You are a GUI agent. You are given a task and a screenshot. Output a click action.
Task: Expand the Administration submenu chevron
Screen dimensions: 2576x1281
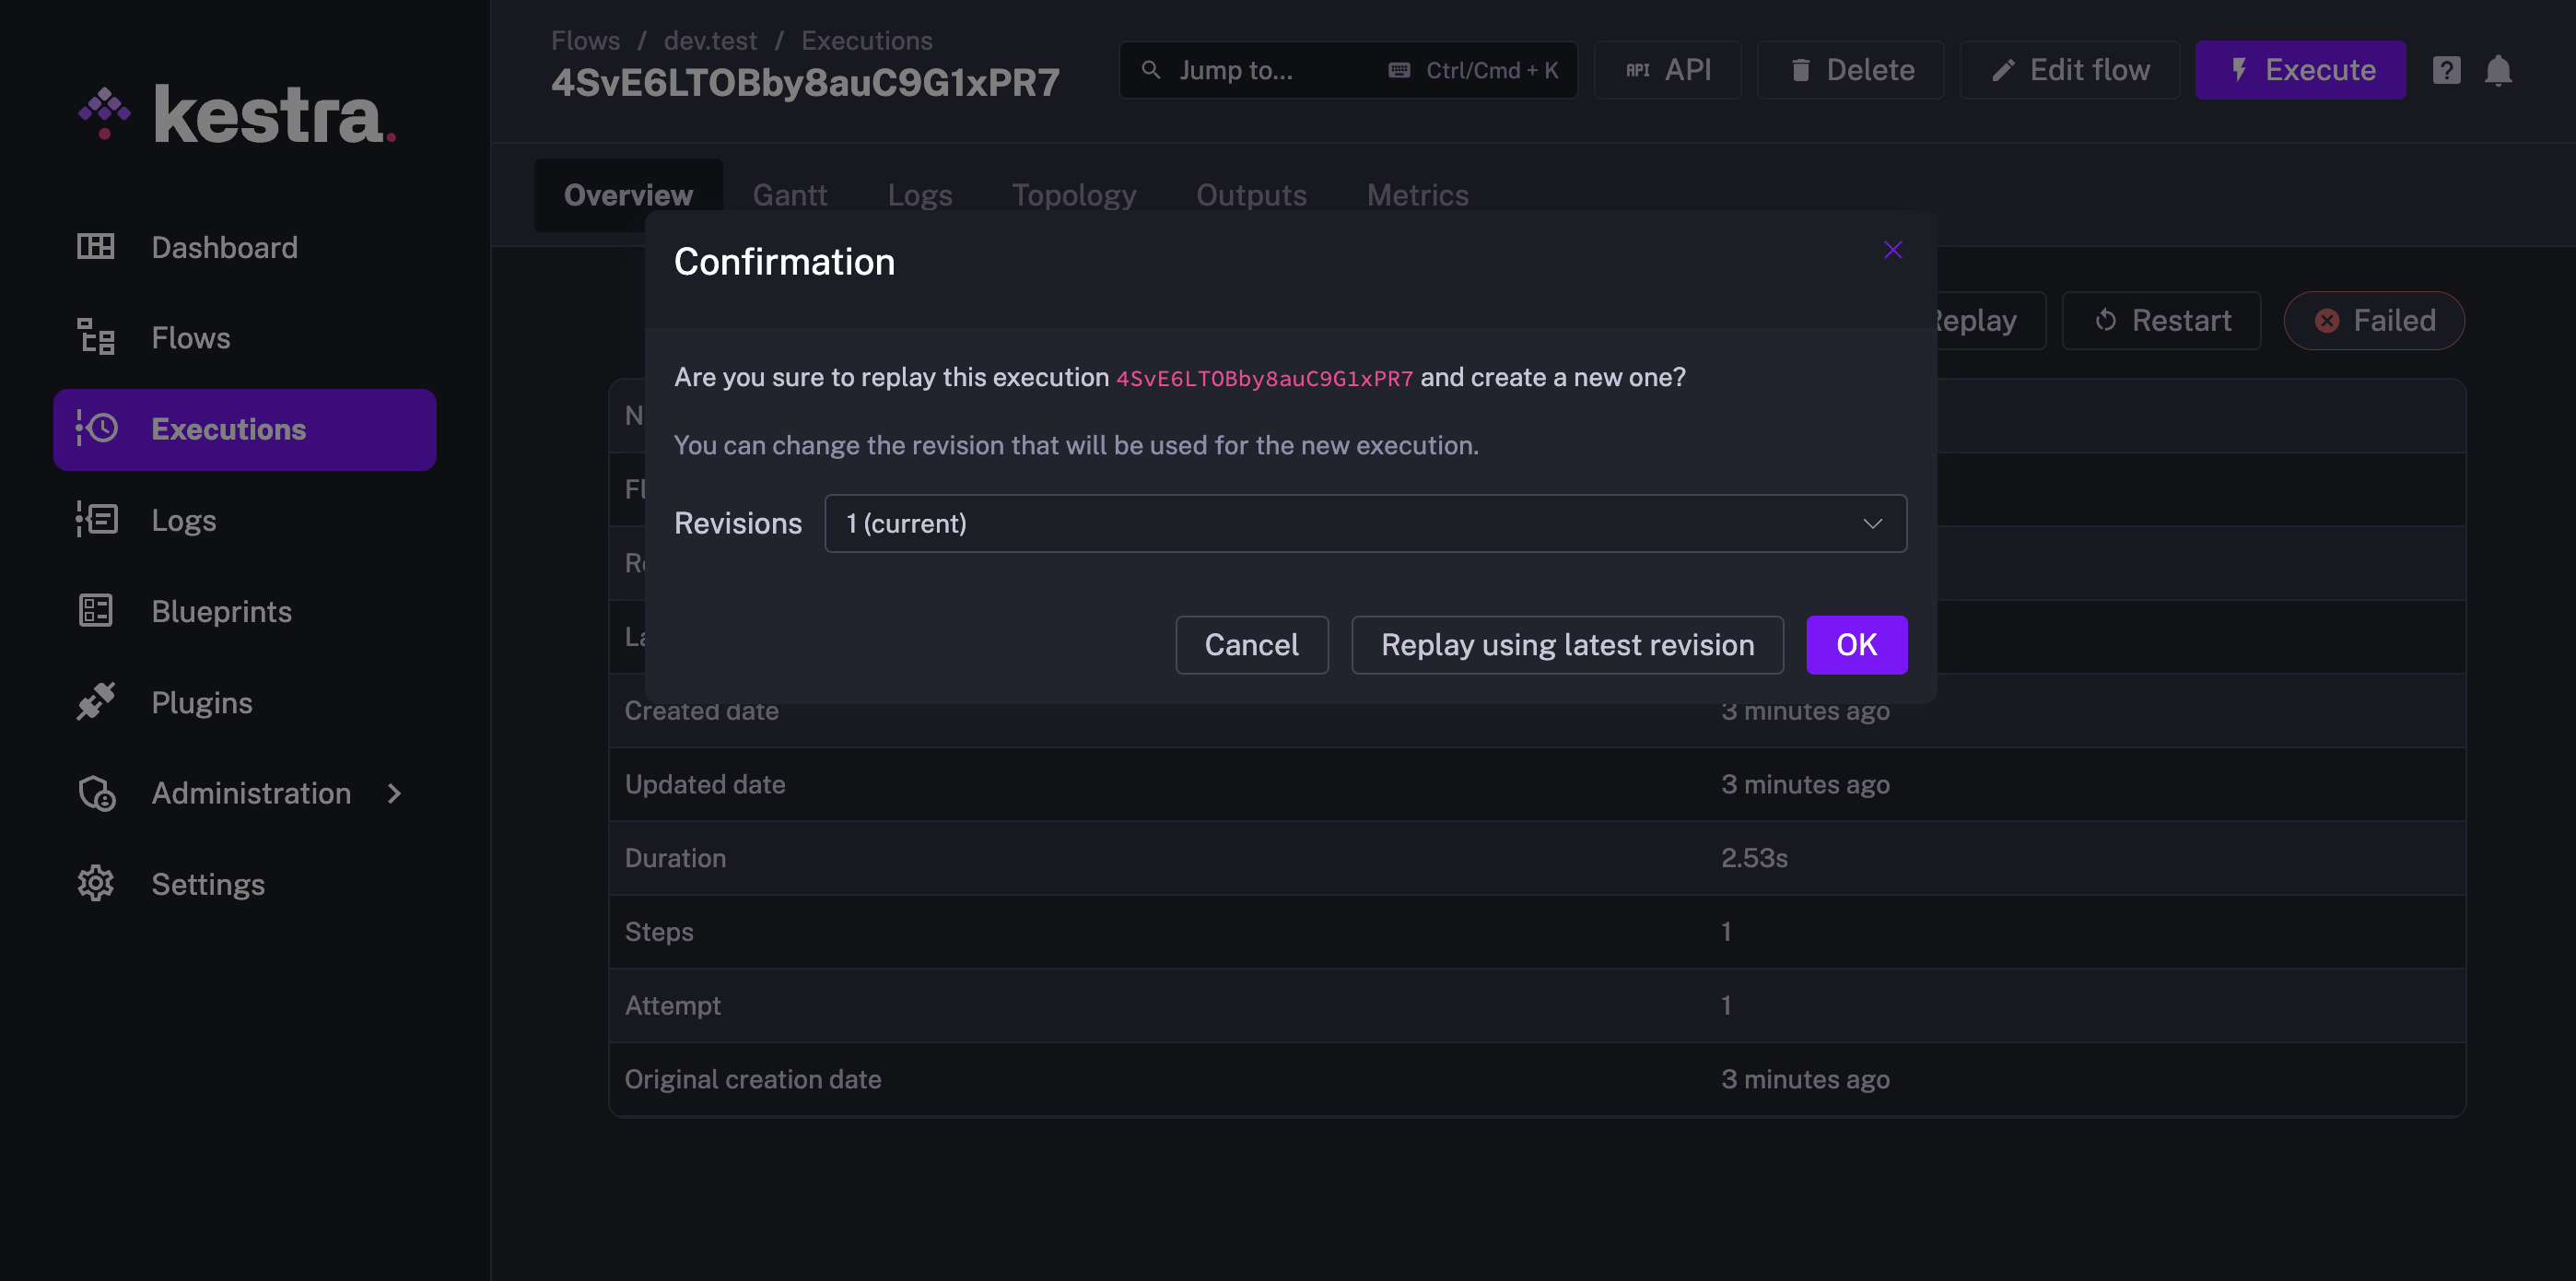click(x=394, y=793)
